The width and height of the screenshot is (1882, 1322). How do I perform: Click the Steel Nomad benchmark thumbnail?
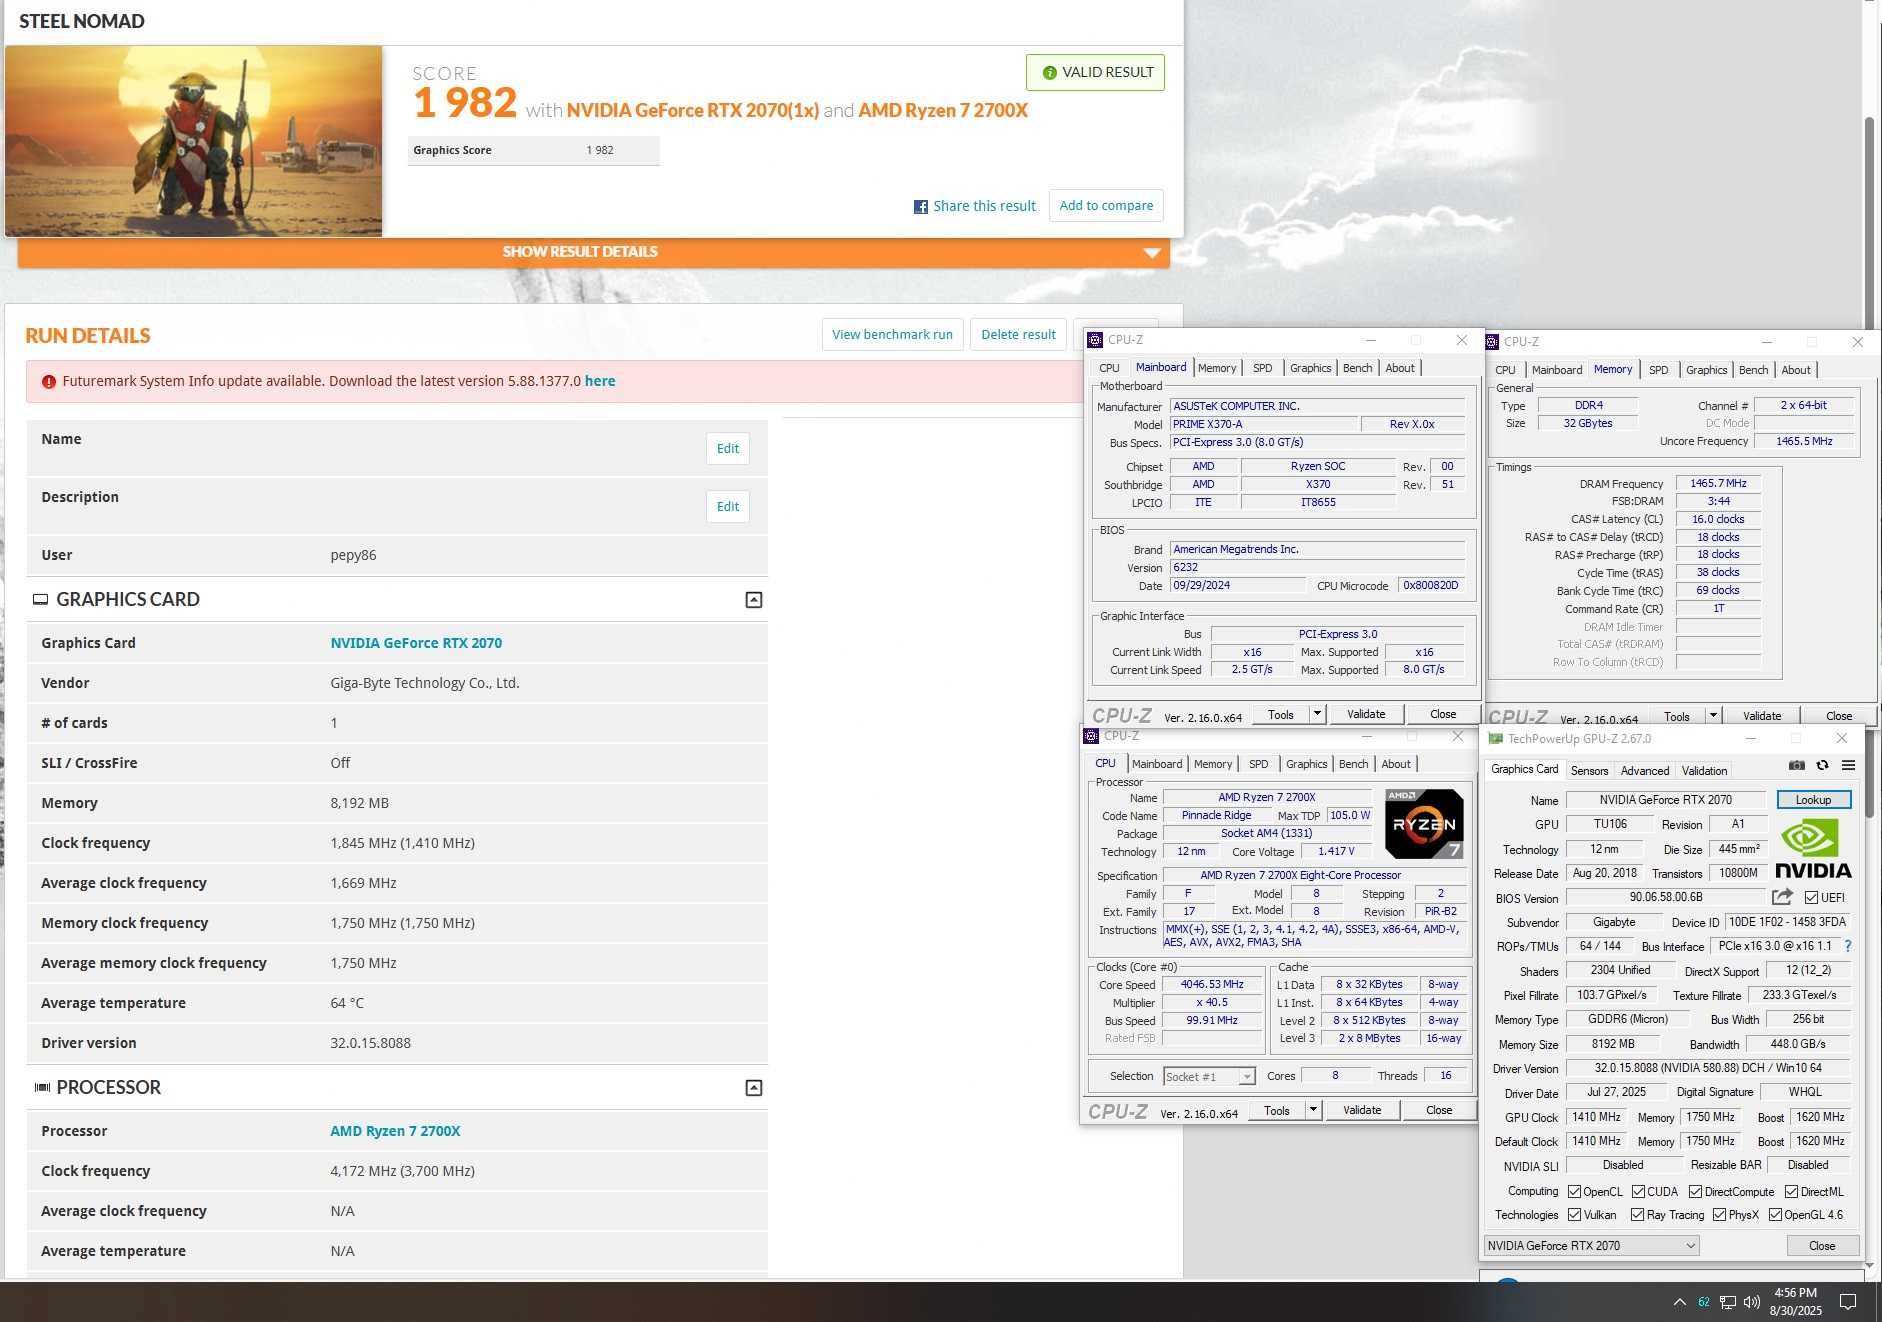click(193, 141)
